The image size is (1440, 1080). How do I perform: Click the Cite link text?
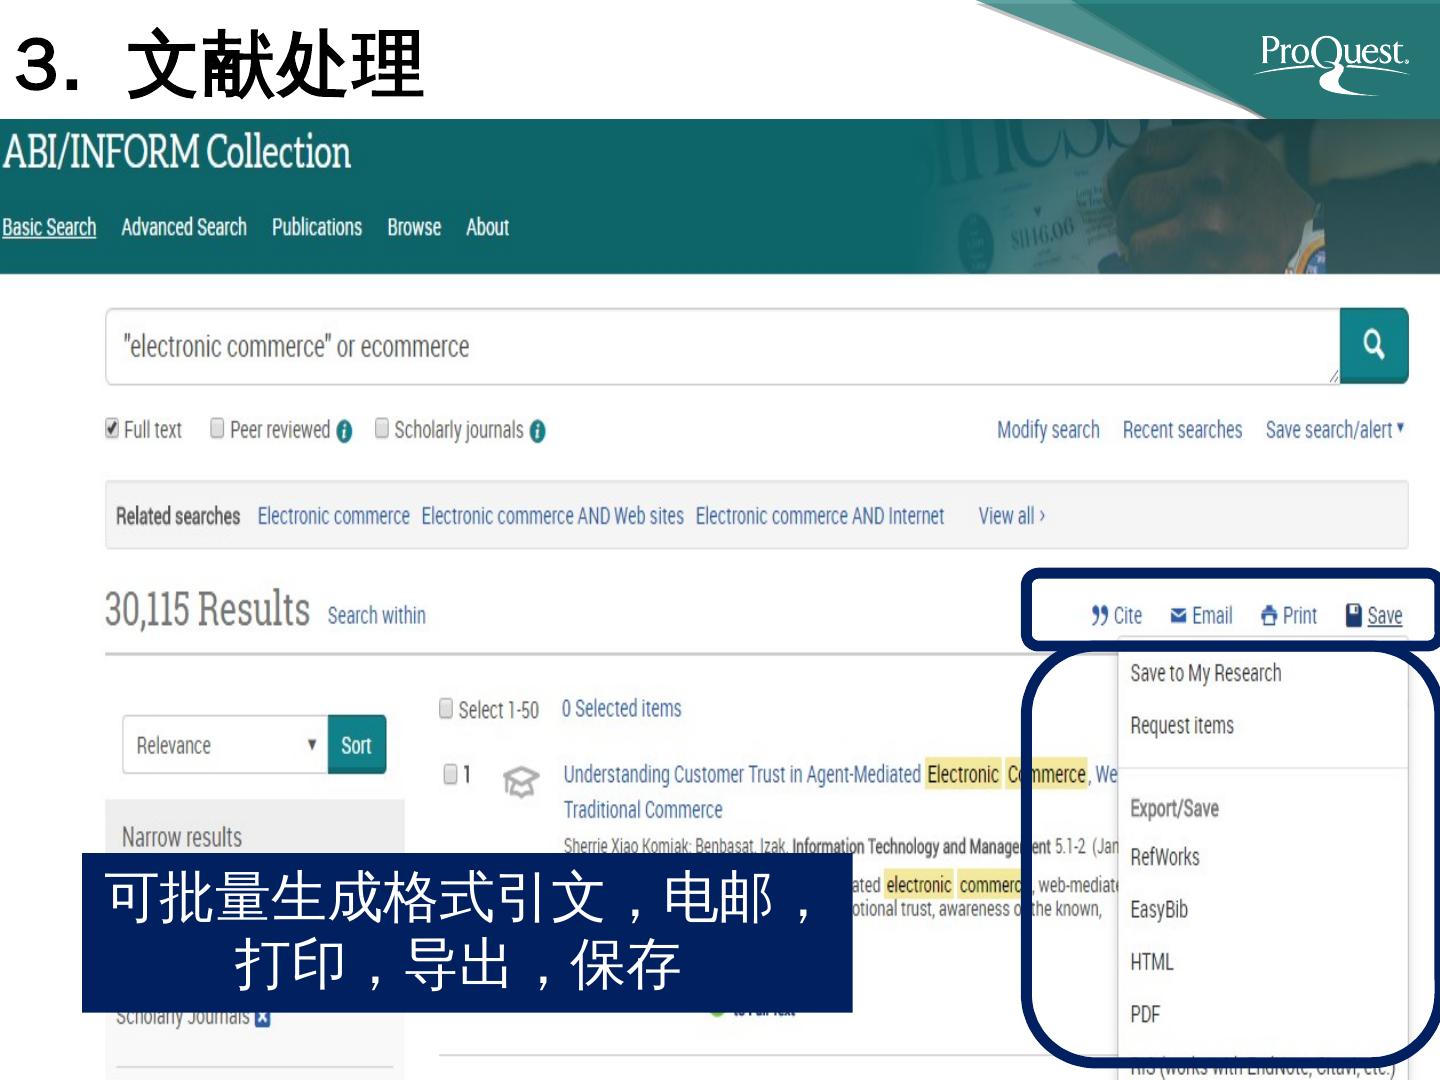1127,615
